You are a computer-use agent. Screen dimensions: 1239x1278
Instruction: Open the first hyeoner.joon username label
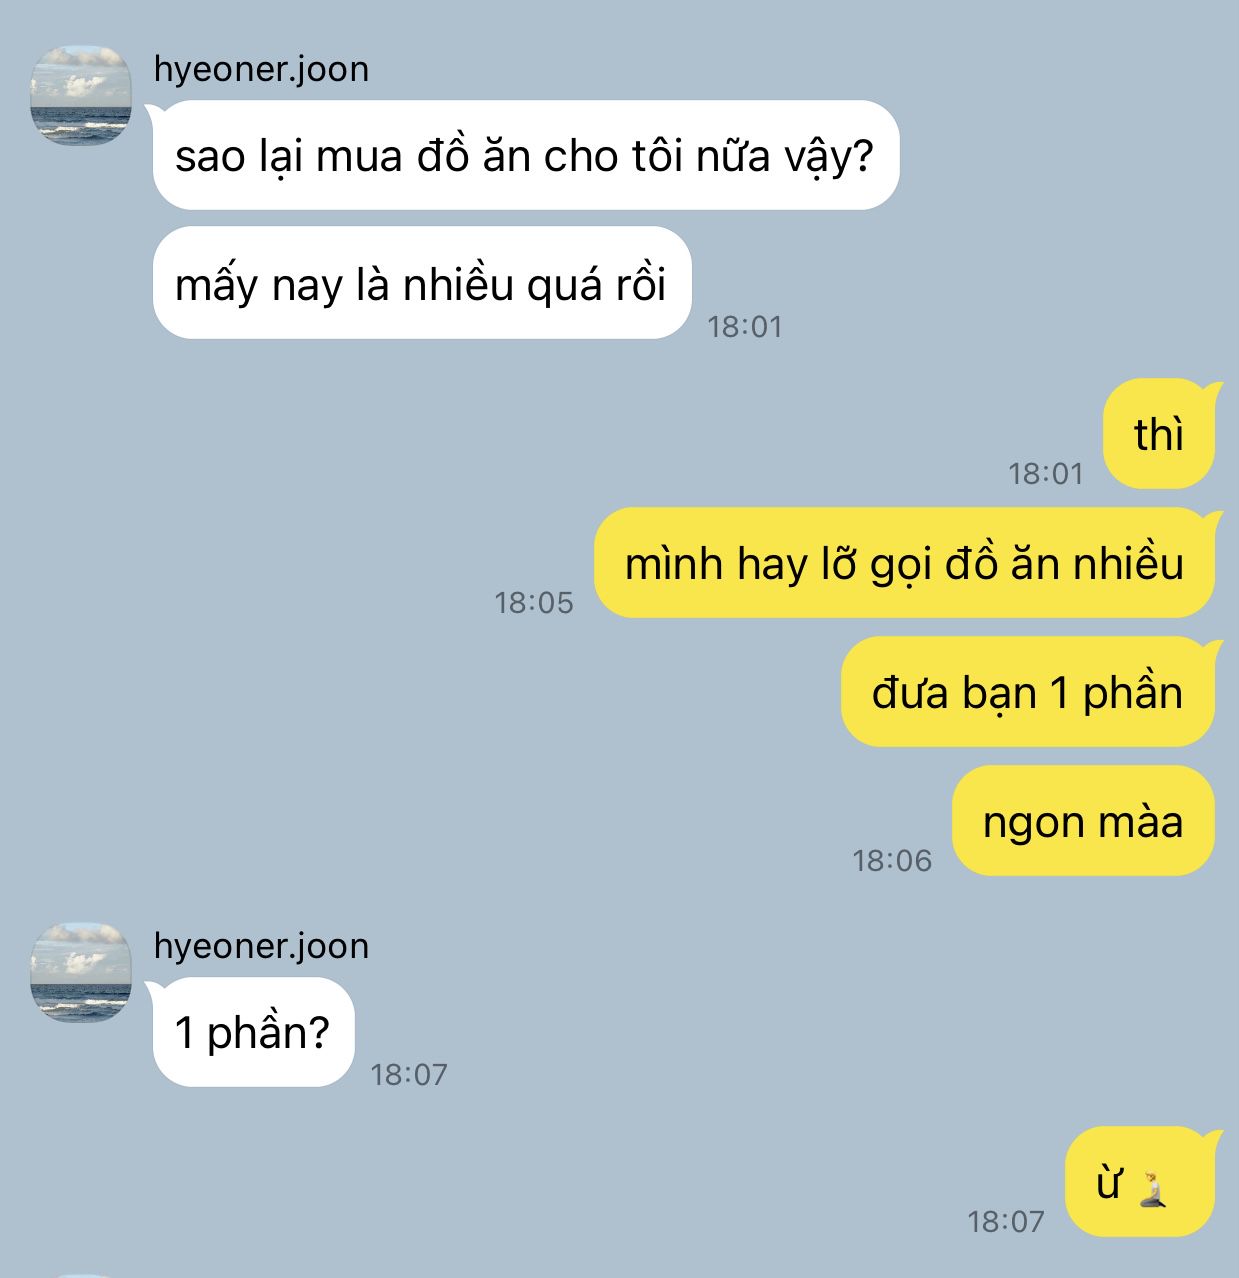point(261,69)
